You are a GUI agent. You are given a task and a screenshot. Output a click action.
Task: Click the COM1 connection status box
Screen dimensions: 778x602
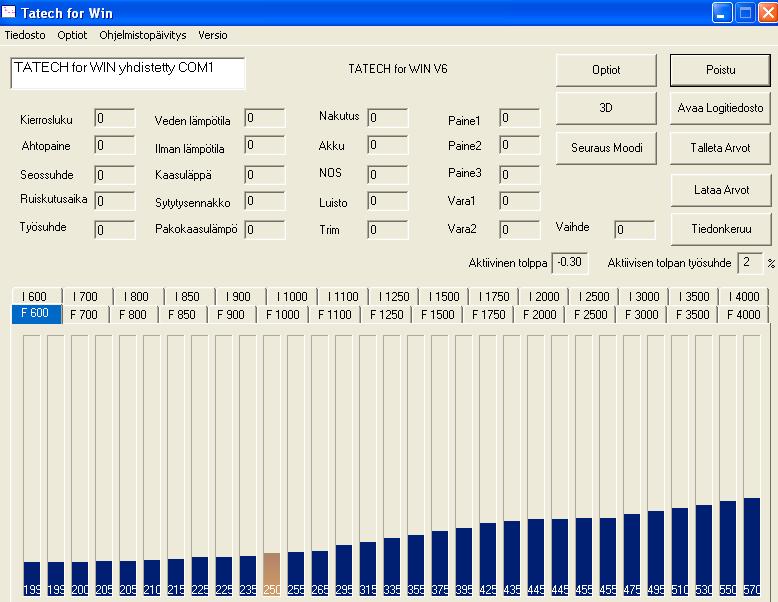(128, 73)
